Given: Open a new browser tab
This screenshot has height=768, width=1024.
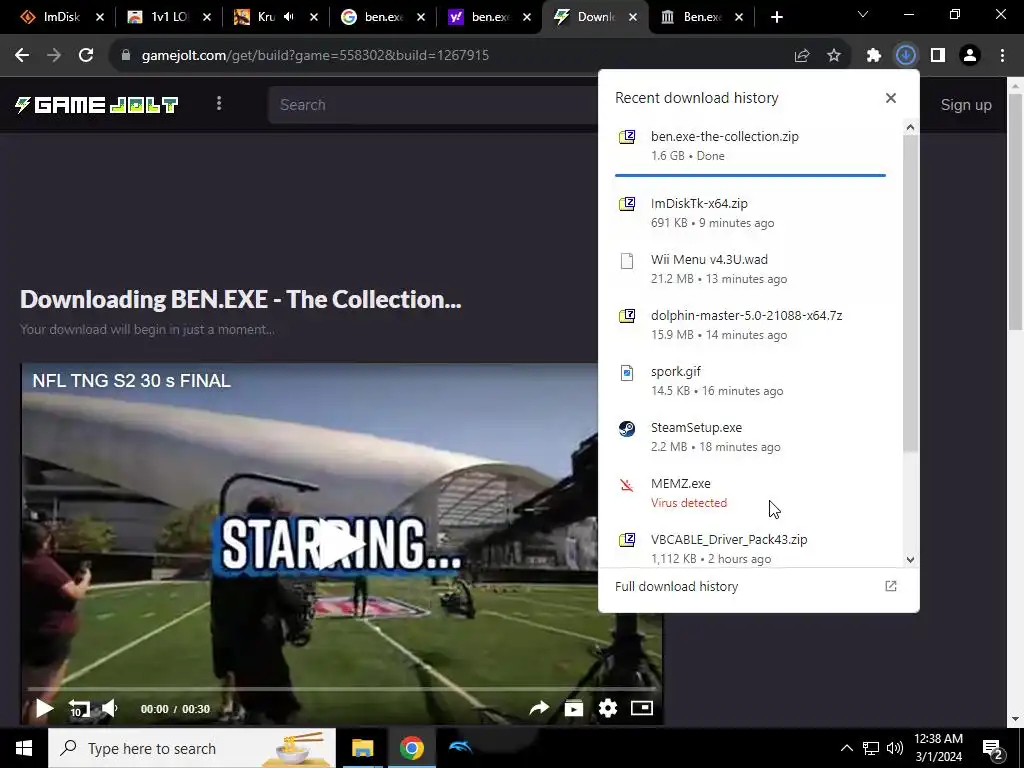Looking at the screenshot, I should tap(776, 18).
